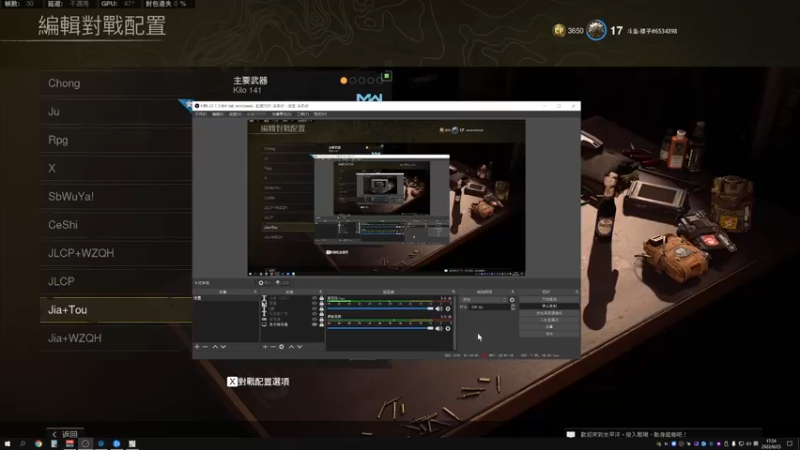Toggle visibility of first source in list

click(x=314, y=298)
